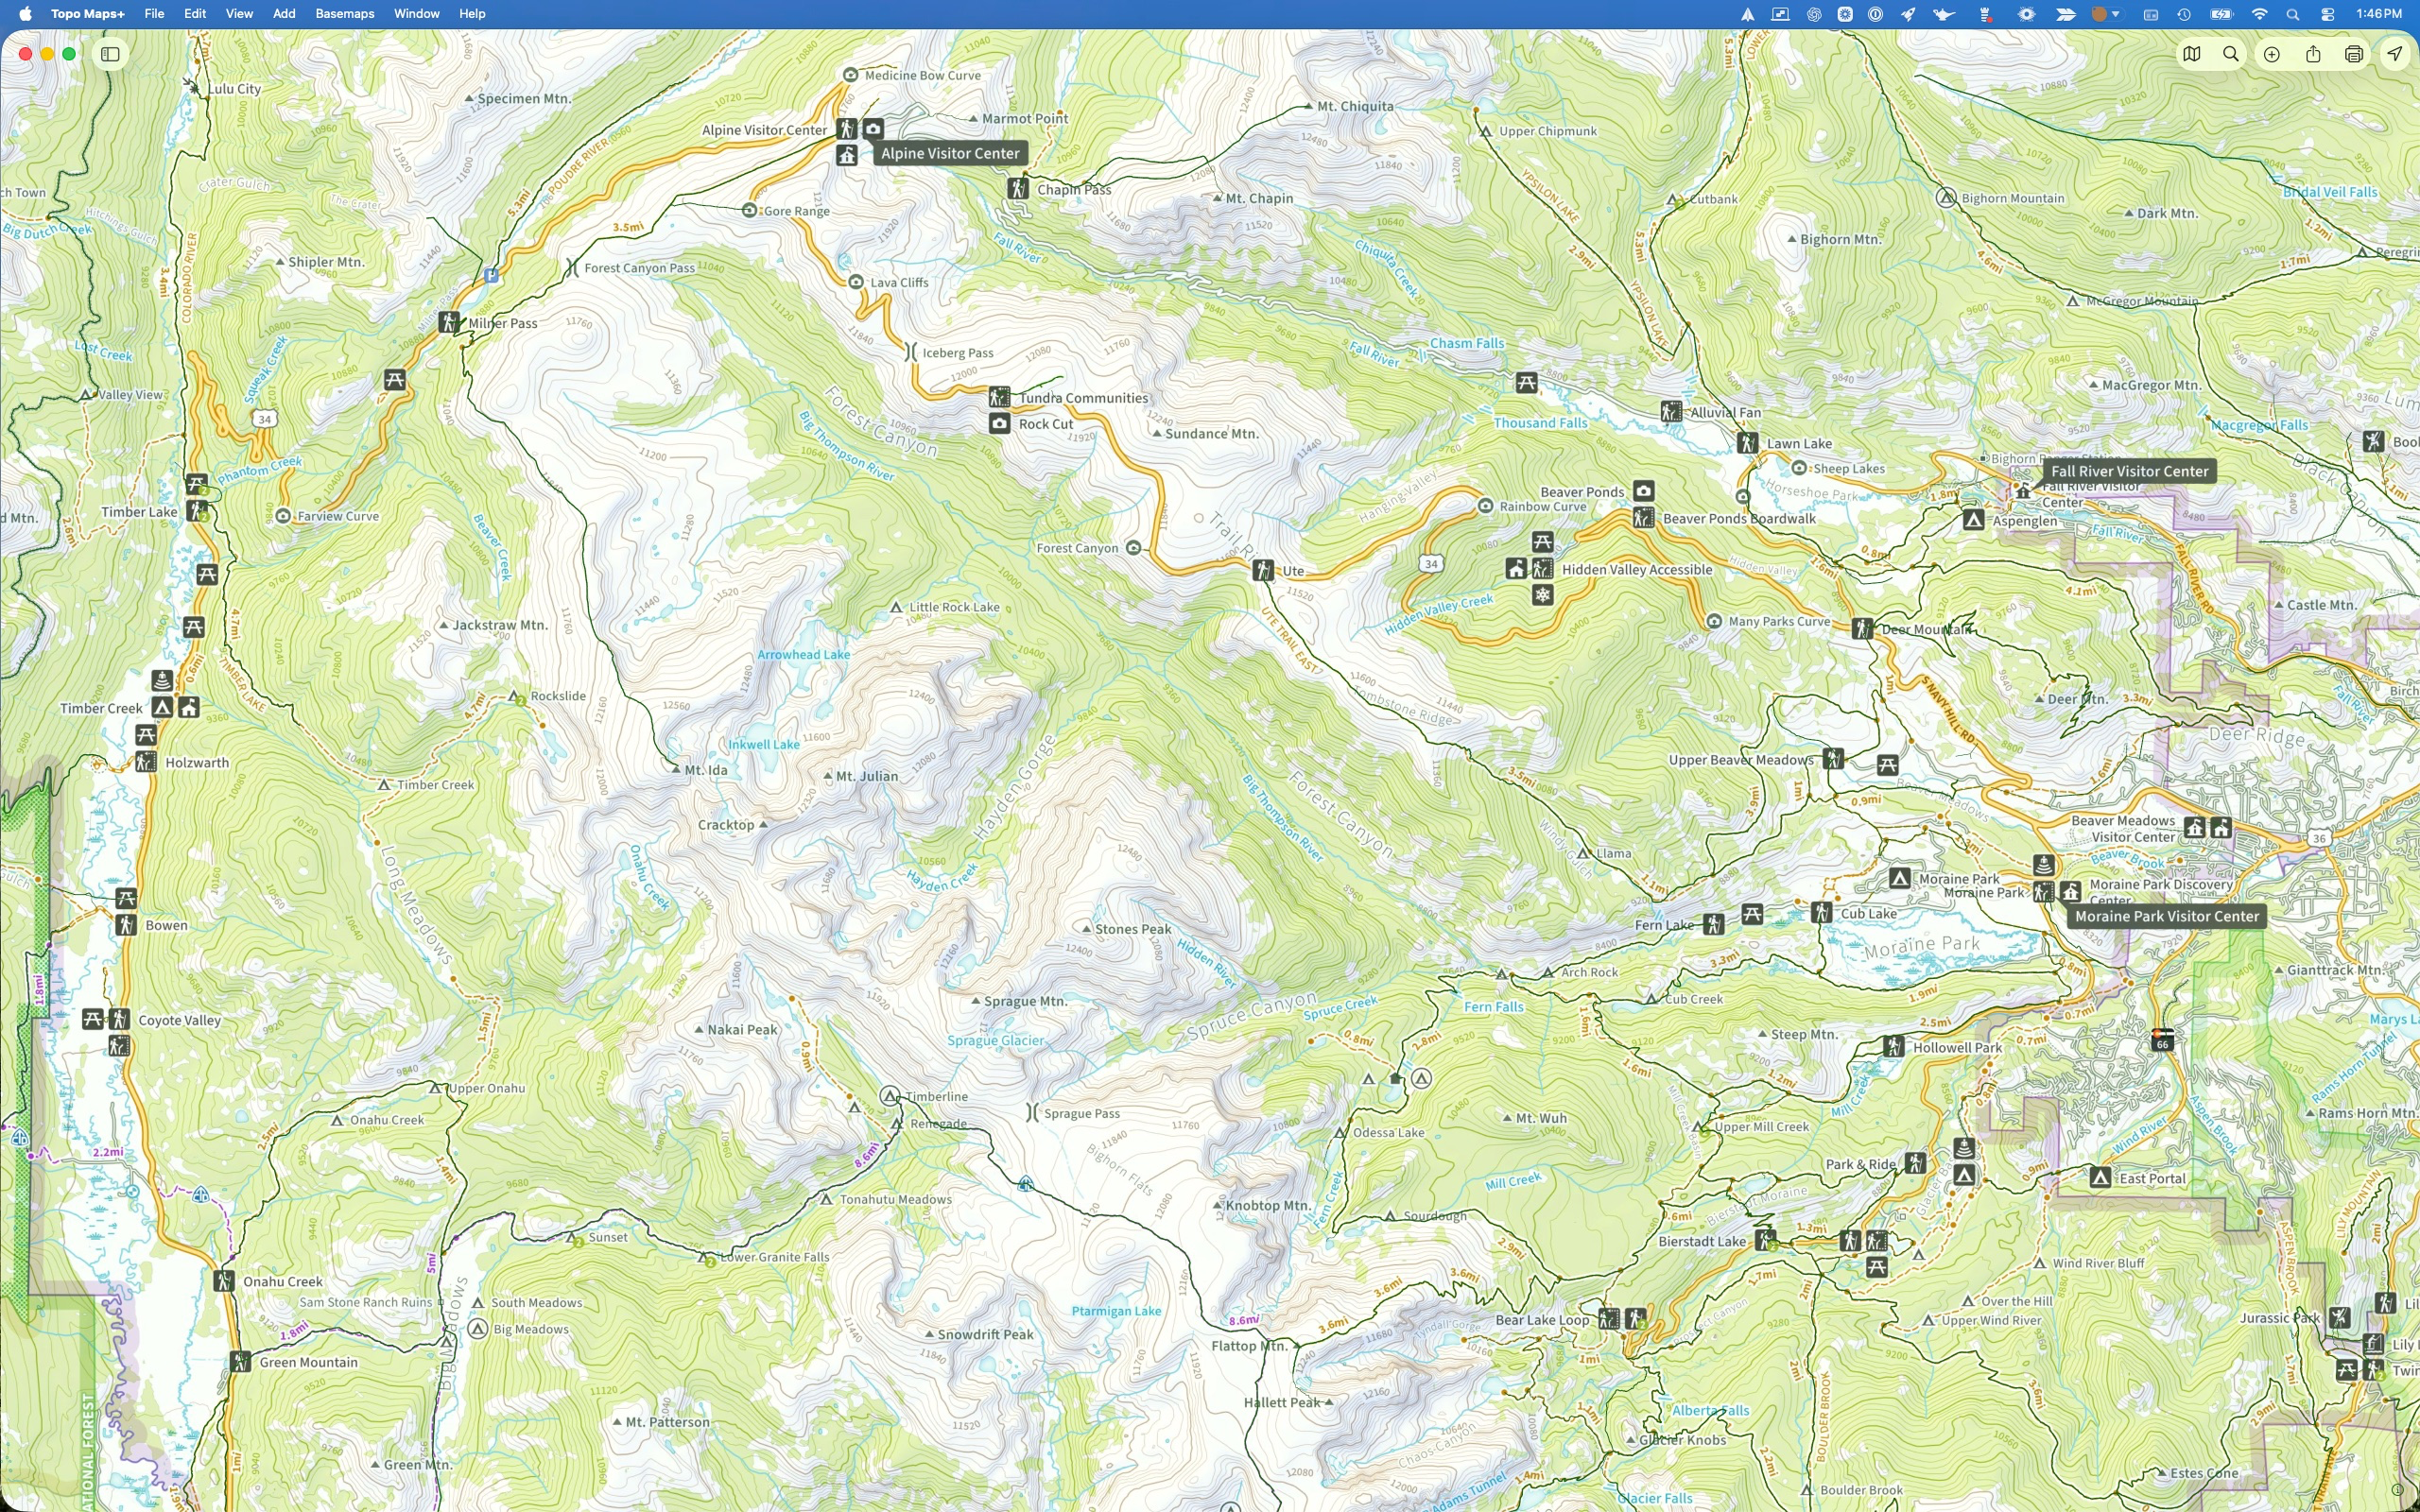Click the Fall River Visitor Center callout
This screenshot has width=2420, height=1512.
[x=2129, y=471]
